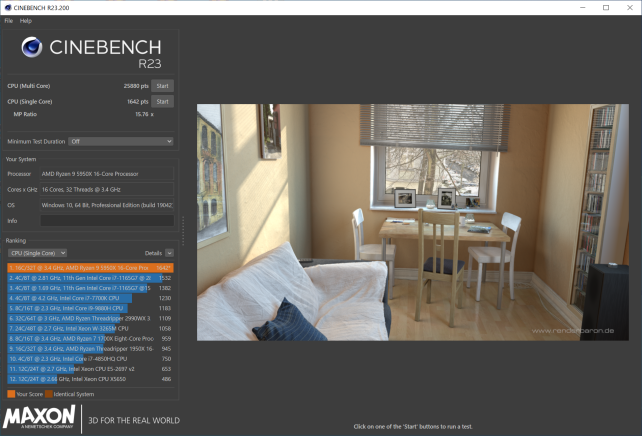Close the Cinebench window

coord(630,7)
